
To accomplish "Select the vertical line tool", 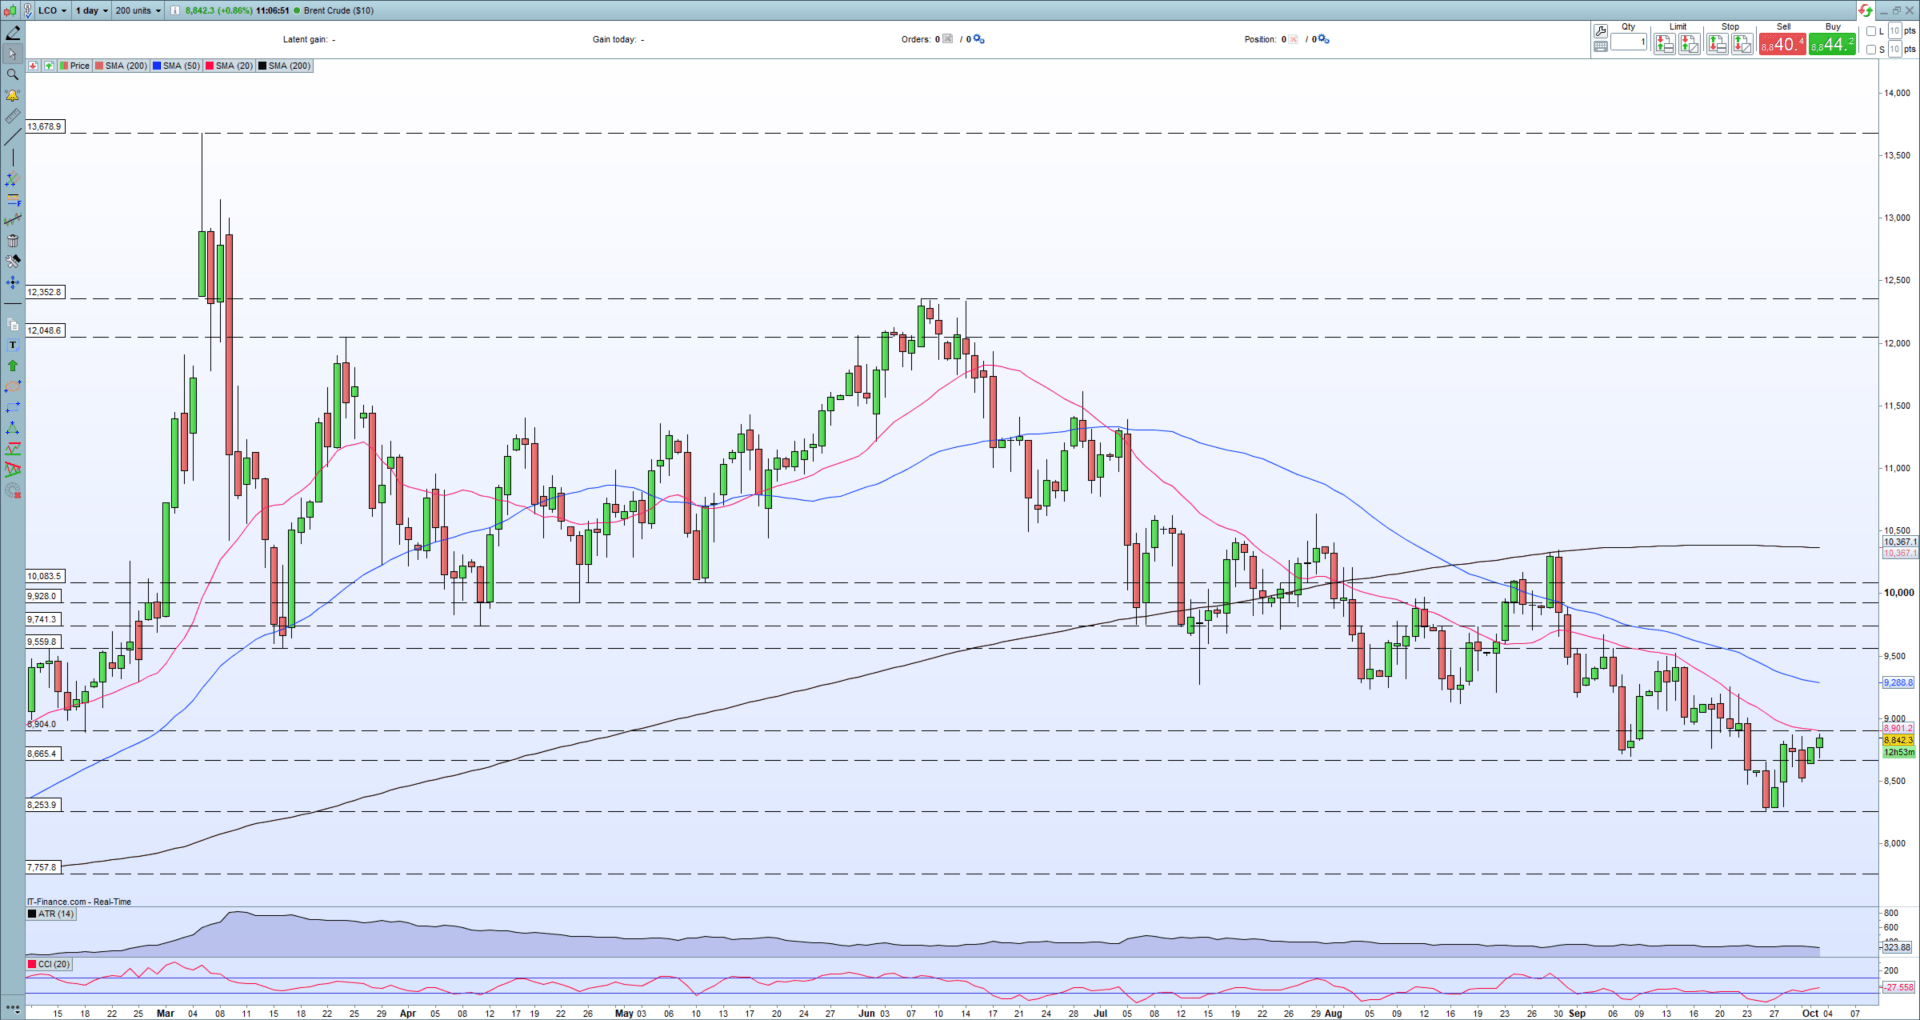I will [13, 157].
